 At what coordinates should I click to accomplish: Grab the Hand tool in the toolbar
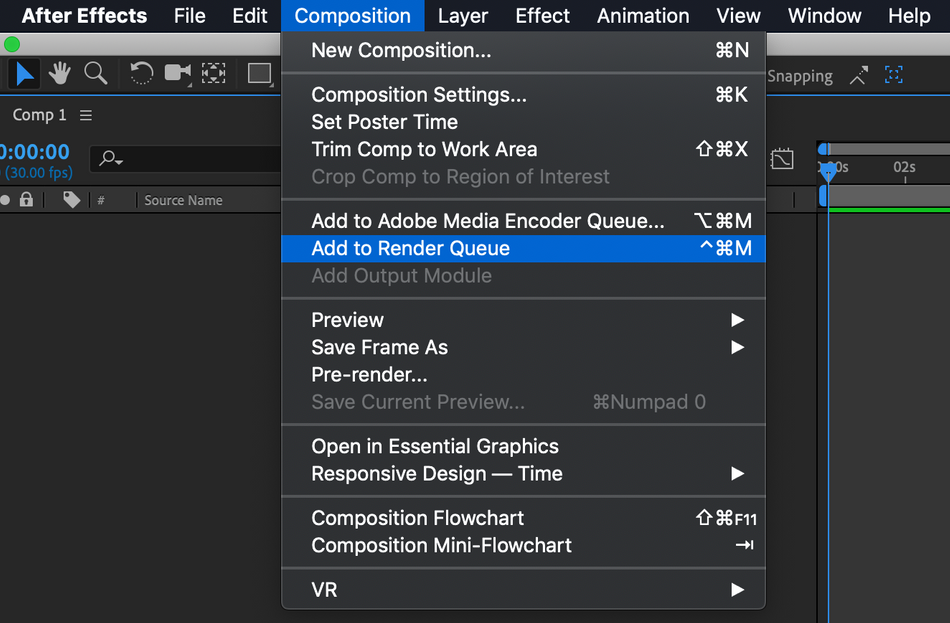[59, 72]
